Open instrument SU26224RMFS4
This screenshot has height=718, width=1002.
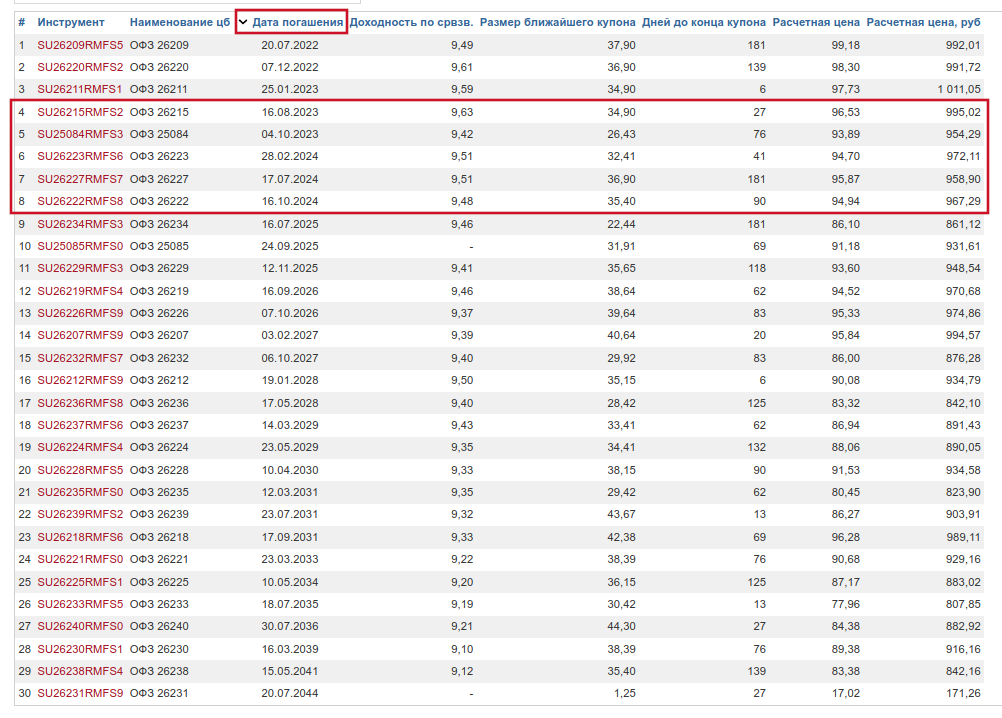click(80, 447)
